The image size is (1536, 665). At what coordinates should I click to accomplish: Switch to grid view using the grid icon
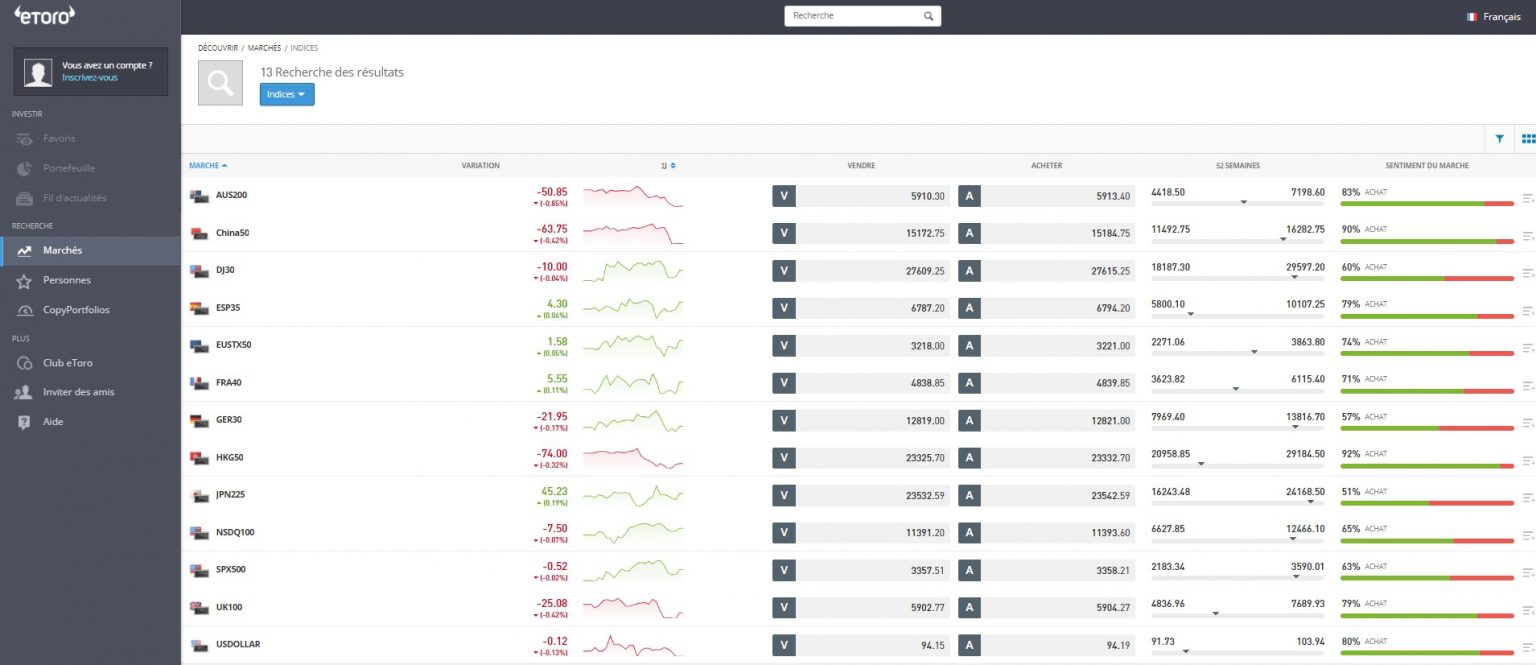click(x=1527, y=139)
